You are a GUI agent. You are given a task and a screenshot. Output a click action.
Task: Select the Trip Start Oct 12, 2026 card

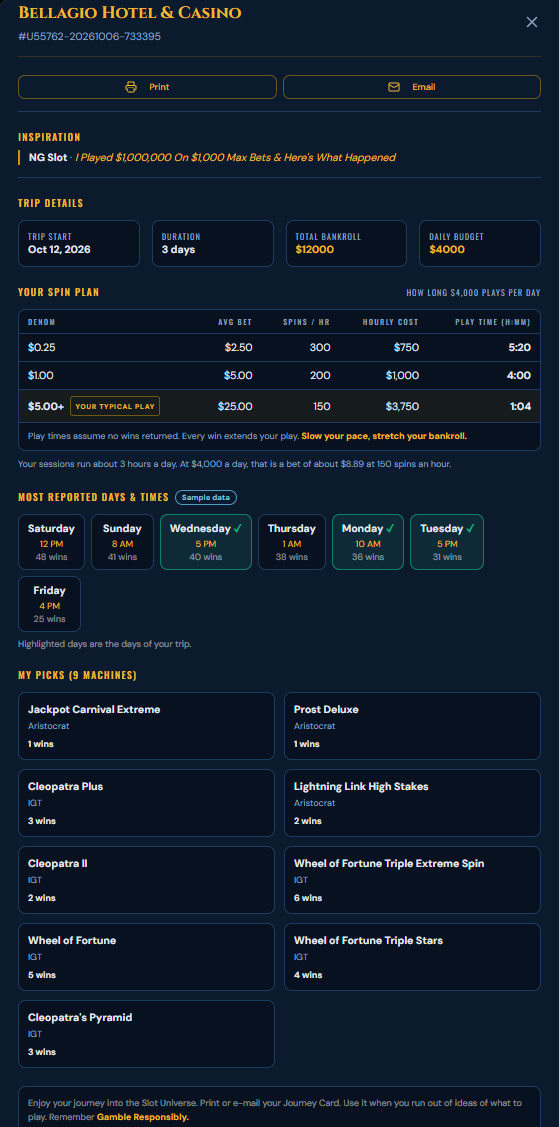coord(78,244)
